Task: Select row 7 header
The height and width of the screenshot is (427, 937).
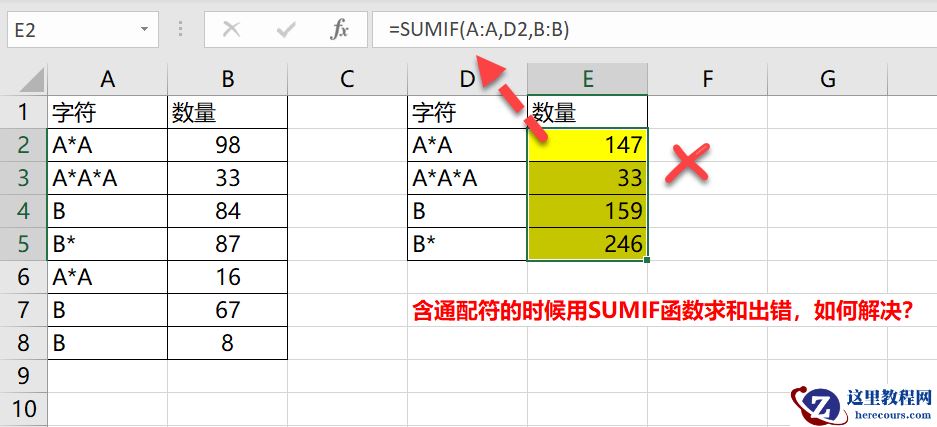Action: point(24,309)
